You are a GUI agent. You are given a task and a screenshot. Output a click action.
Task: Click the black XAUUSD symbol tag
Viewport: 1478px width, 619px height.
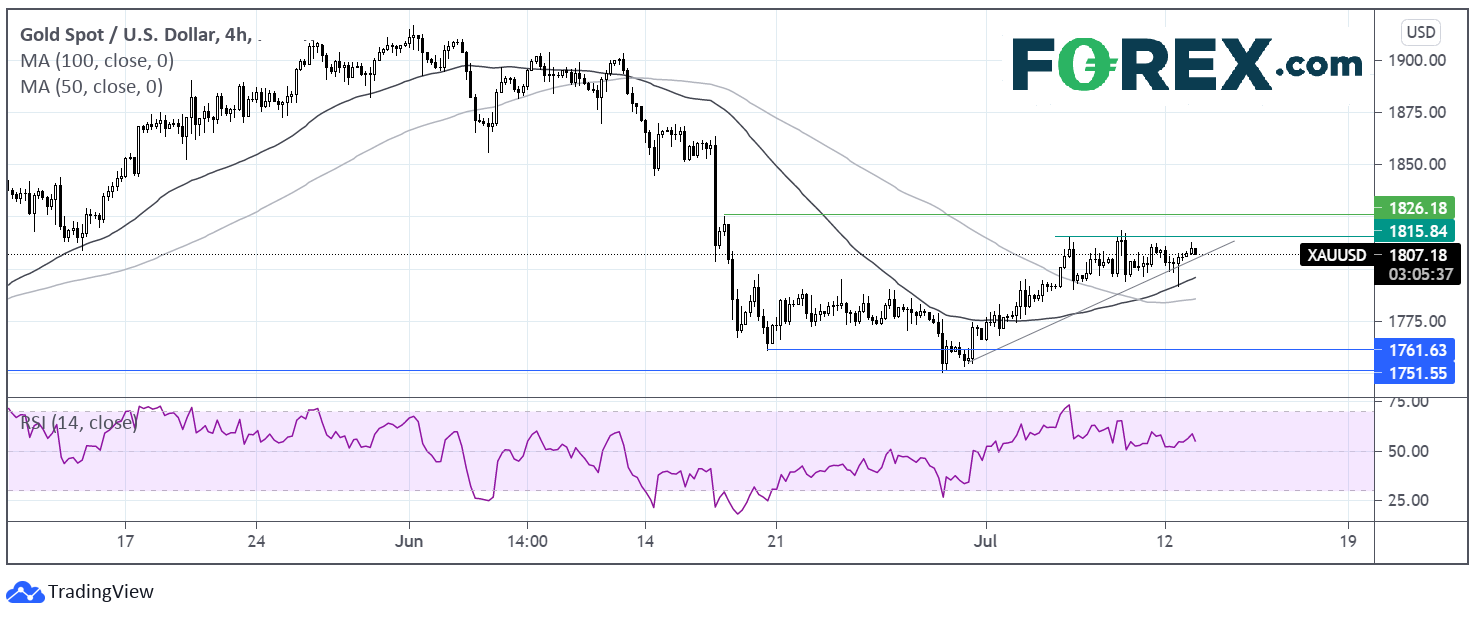point(1335,256)
